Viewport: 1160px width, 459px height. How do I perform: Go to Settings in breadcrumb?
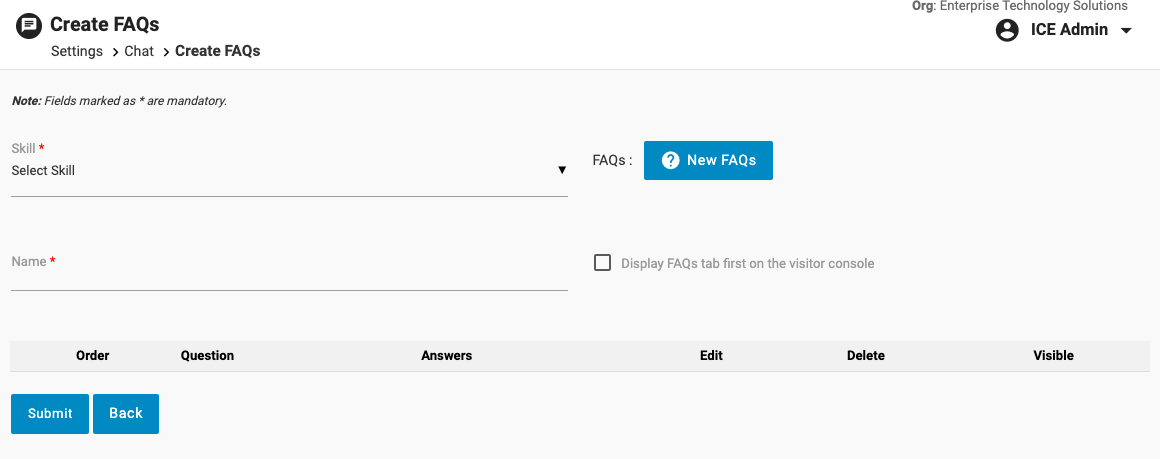coord(77,51)
